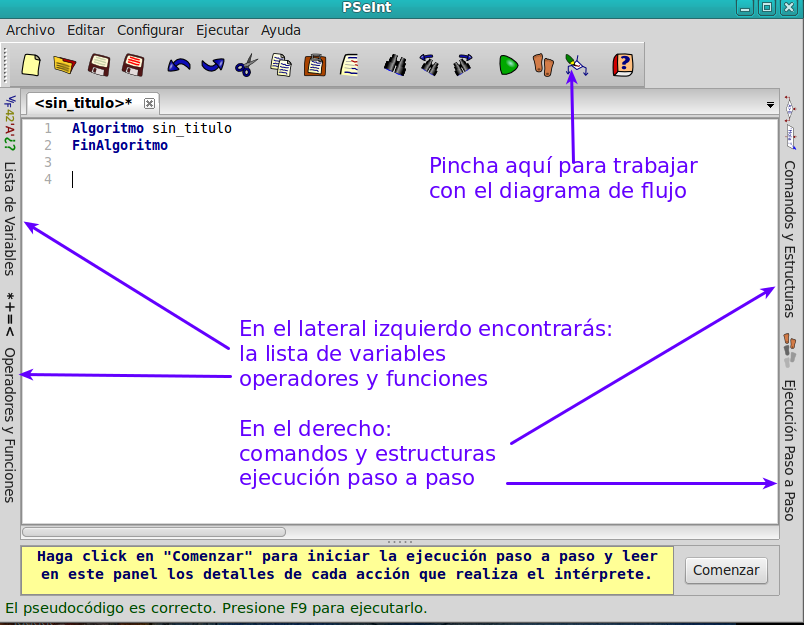This screenshot has width=805, height=626.
Task: Paste using clipboard icon
Action: 315,65
